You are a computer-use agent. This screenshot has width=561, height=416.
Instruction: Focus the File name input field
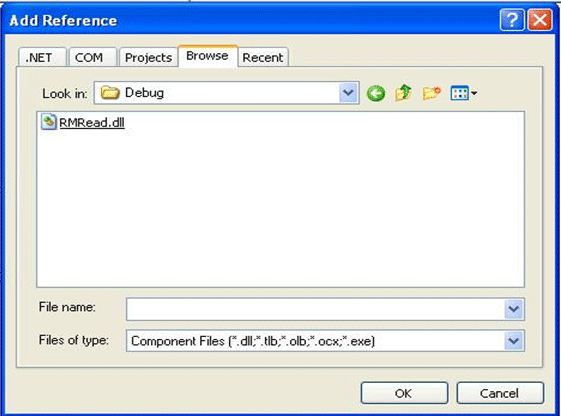tap(315, 309)
